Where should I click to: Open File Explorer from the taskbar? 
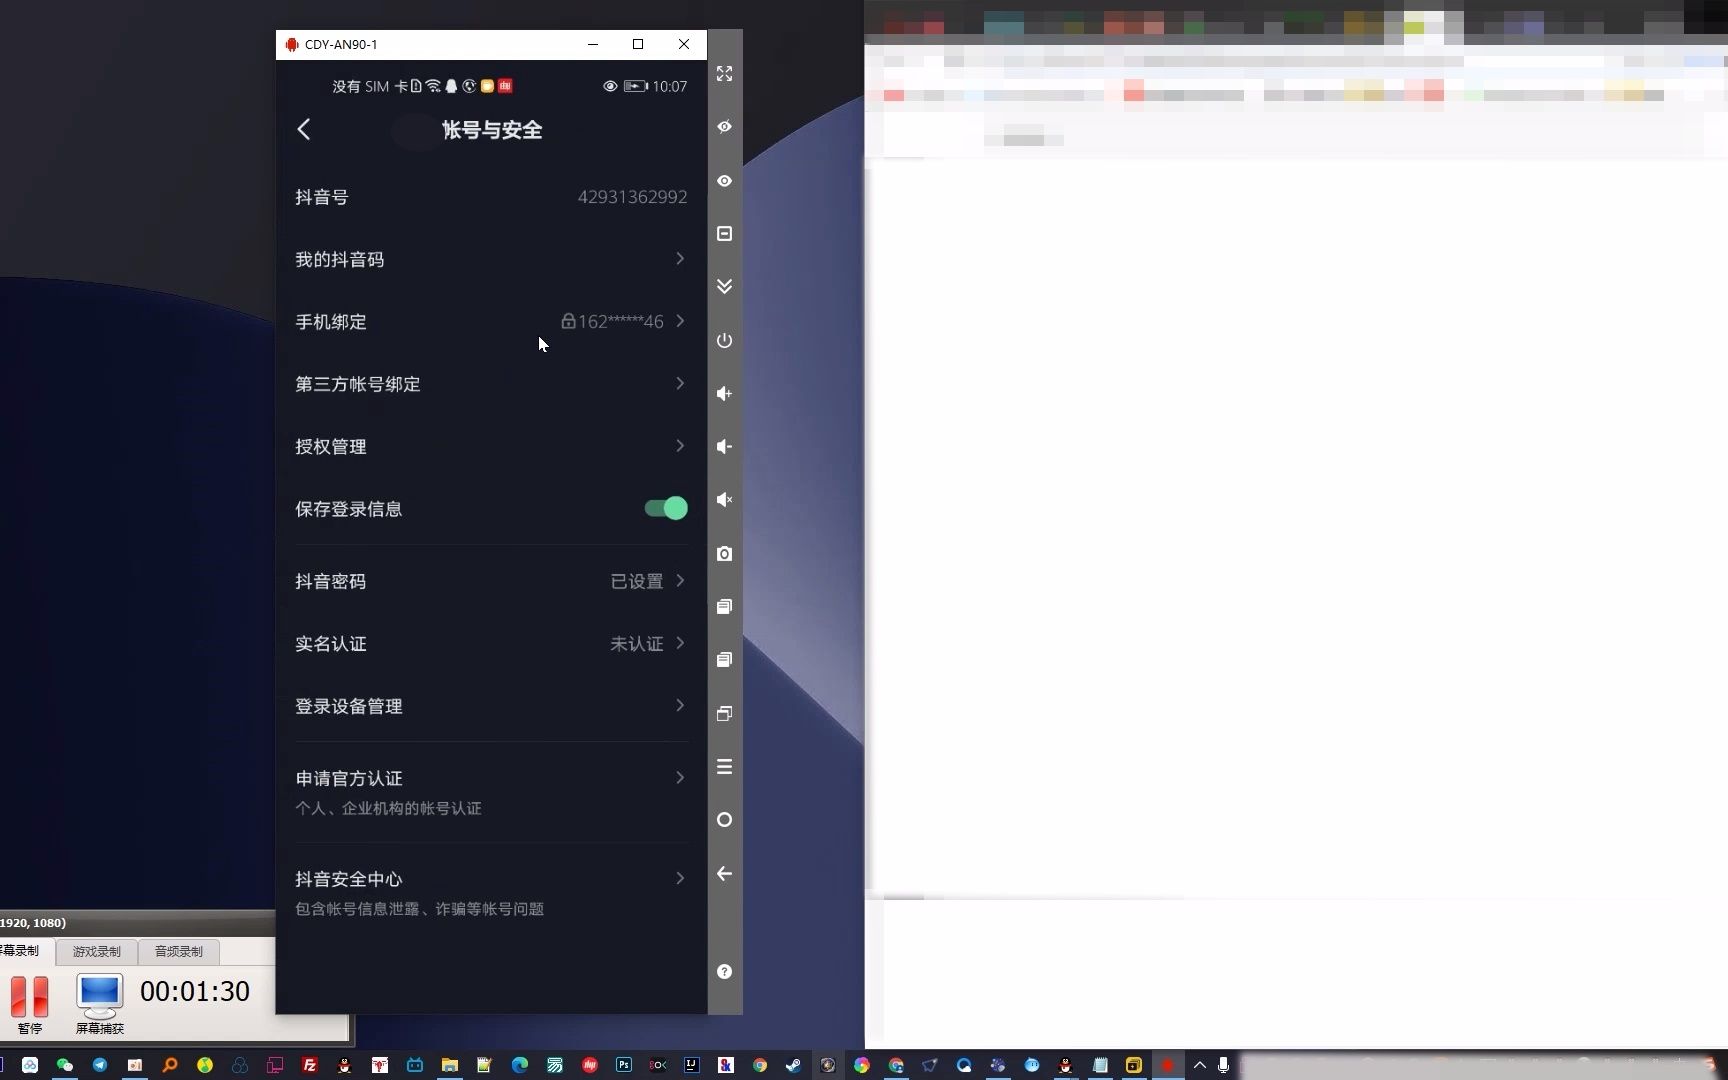pos(450,1065)
